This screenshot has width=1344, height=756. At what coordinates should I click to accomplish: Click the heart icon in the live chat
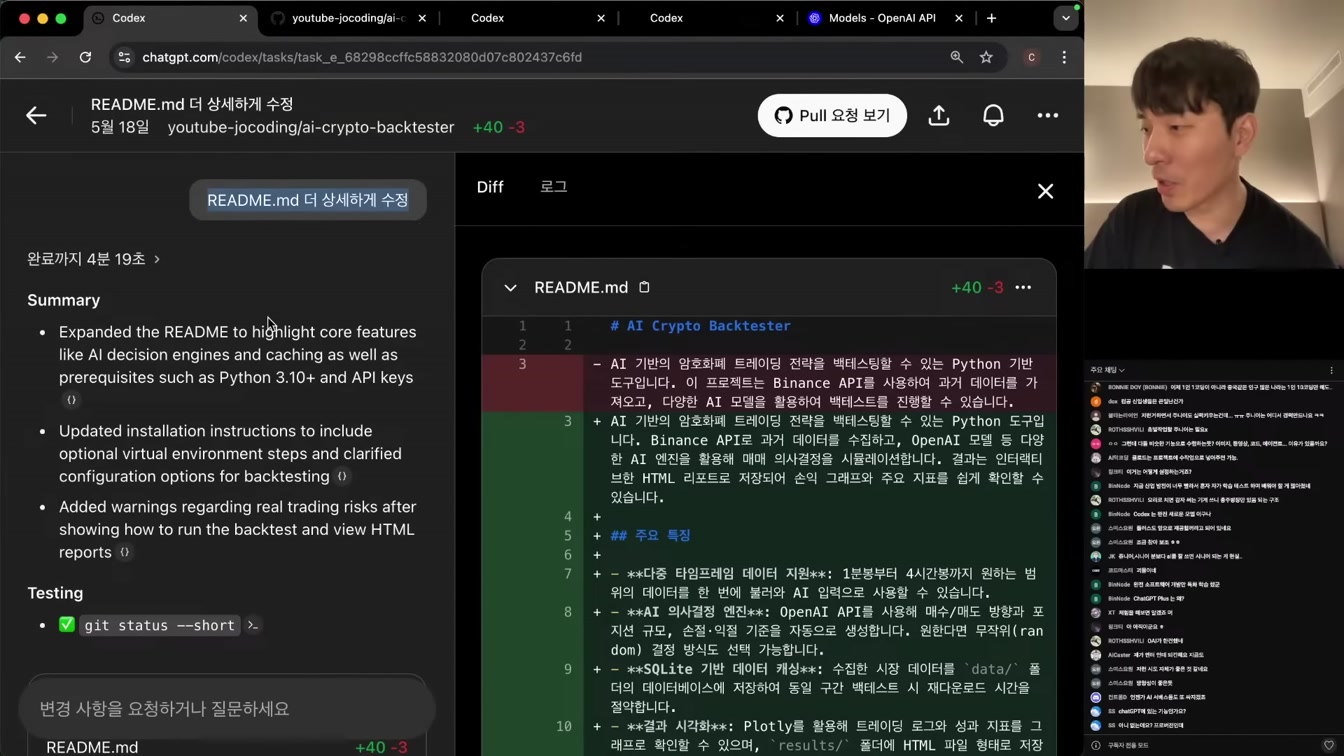[1328, 745]
